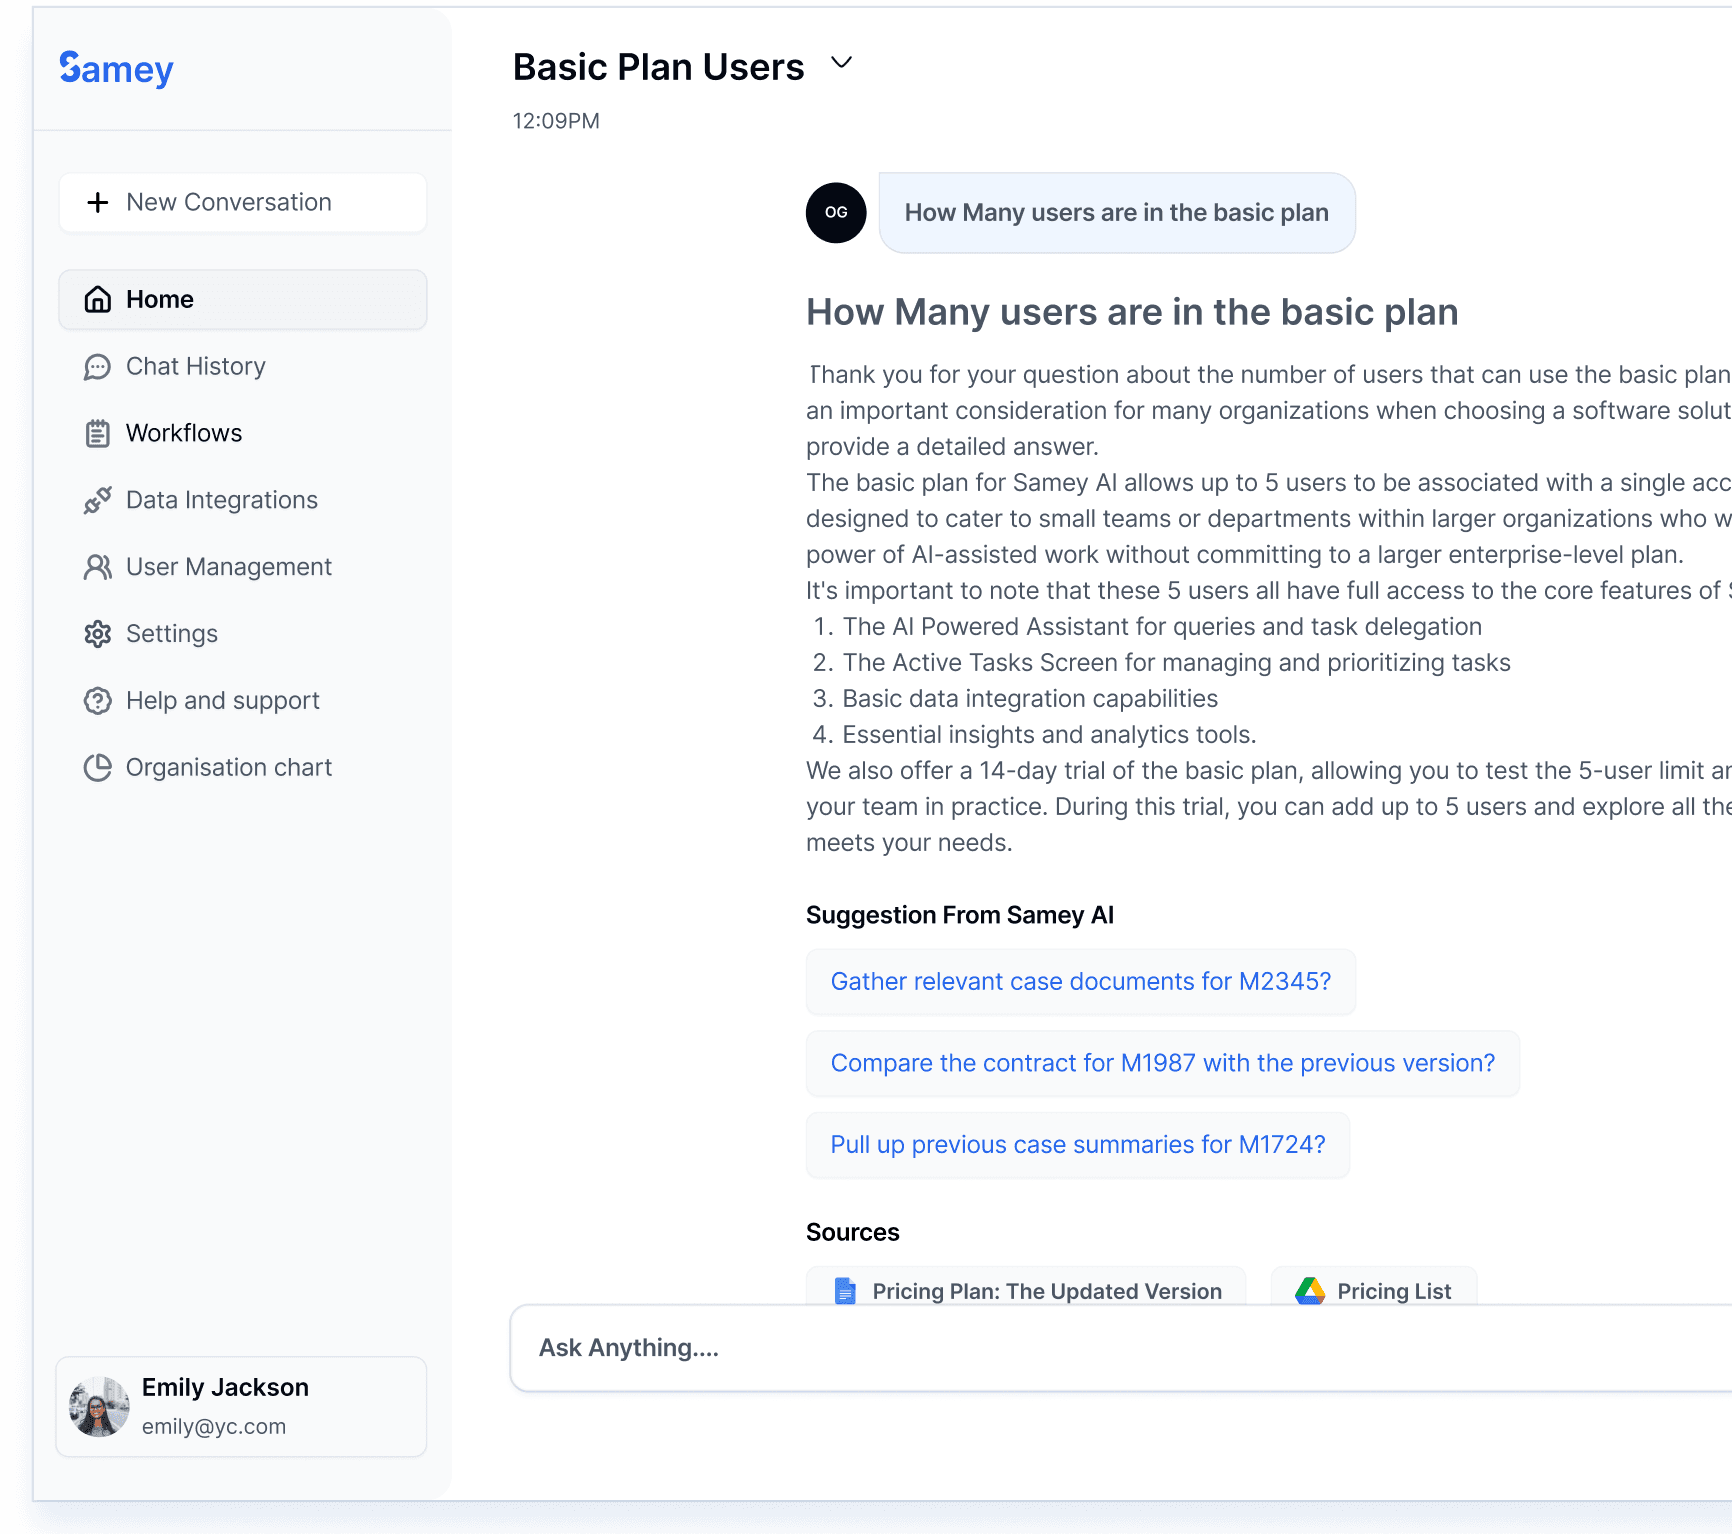
Task: Click the Home house icon
Action: pyautogui.click(x=98, y=299)
